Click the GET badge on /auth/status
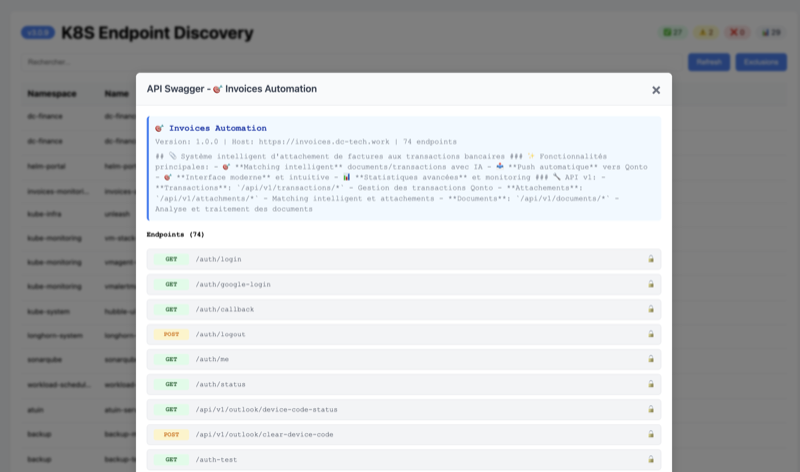The width and height of the screenshot is (800, 472). click(171, 384)
